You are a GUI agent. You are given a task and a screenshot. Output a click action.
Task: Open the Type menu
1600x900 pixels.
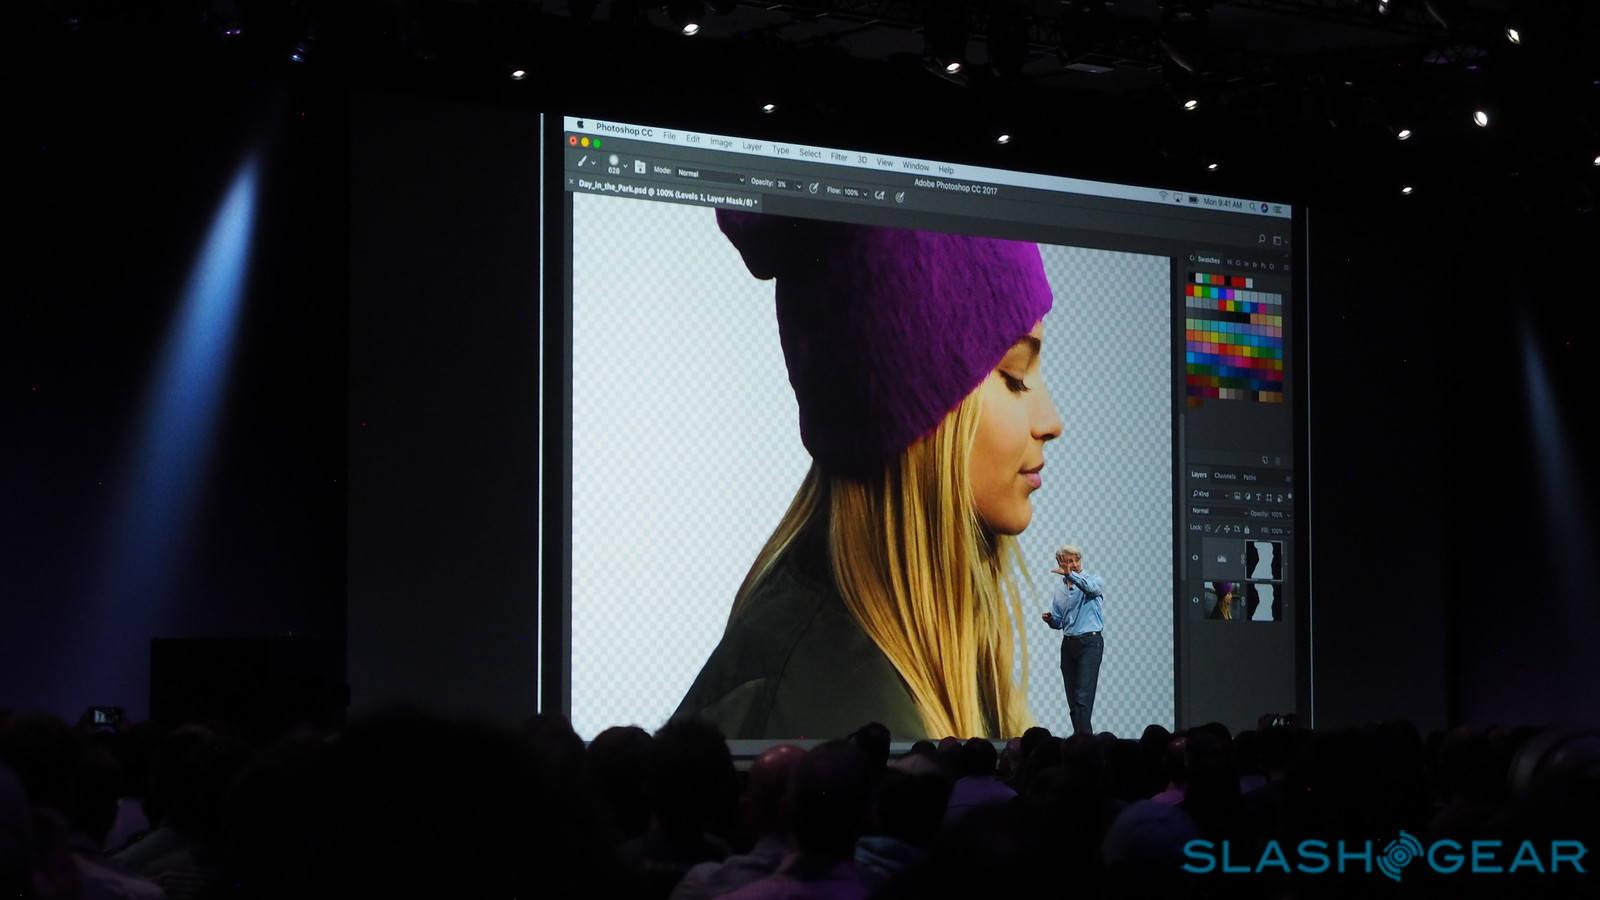pos(780,150)
